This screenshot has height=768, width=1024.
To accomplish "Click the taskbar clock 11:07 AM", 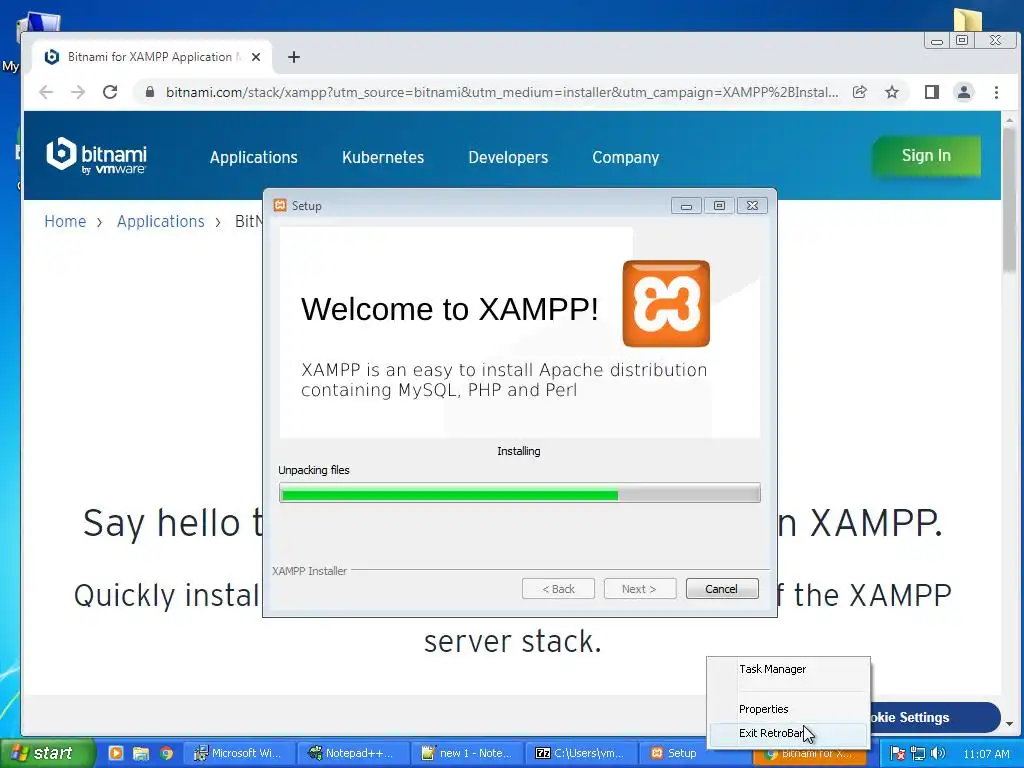I will click(x=986, y=754).
